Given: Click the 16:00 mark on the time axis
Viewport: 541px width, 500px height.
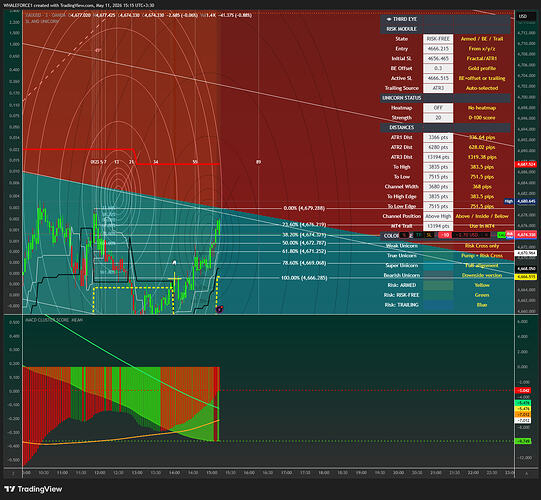Looking at the screenshot, I should [249, 473].
